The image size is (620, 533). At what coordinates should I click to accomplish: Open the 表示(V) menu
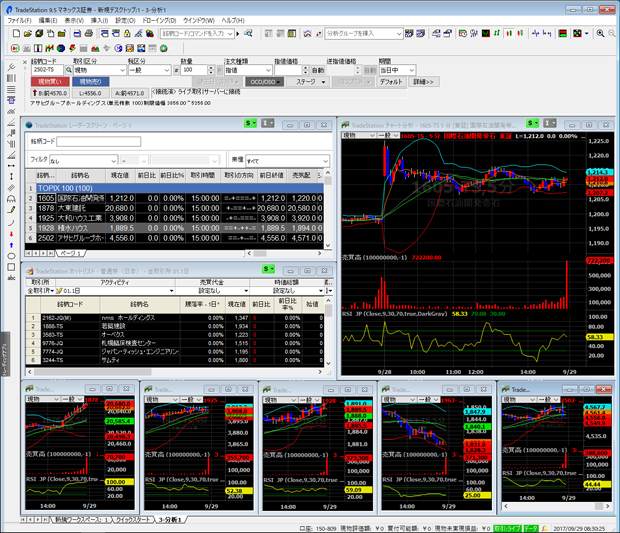coord(74,20)
